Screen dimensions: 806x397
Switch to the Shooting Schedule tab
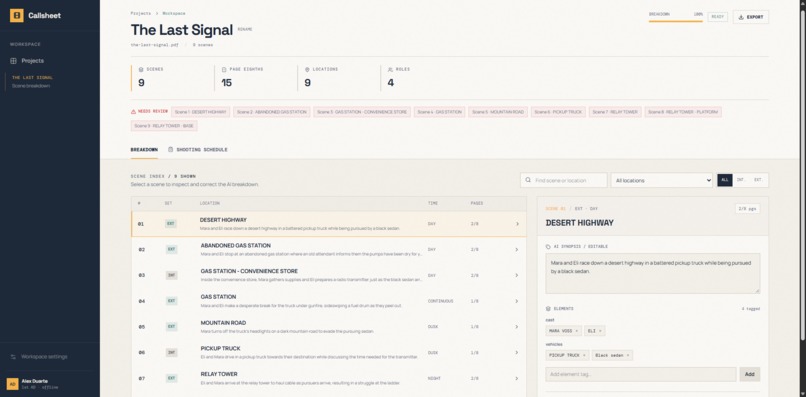[x=198, y=150]
